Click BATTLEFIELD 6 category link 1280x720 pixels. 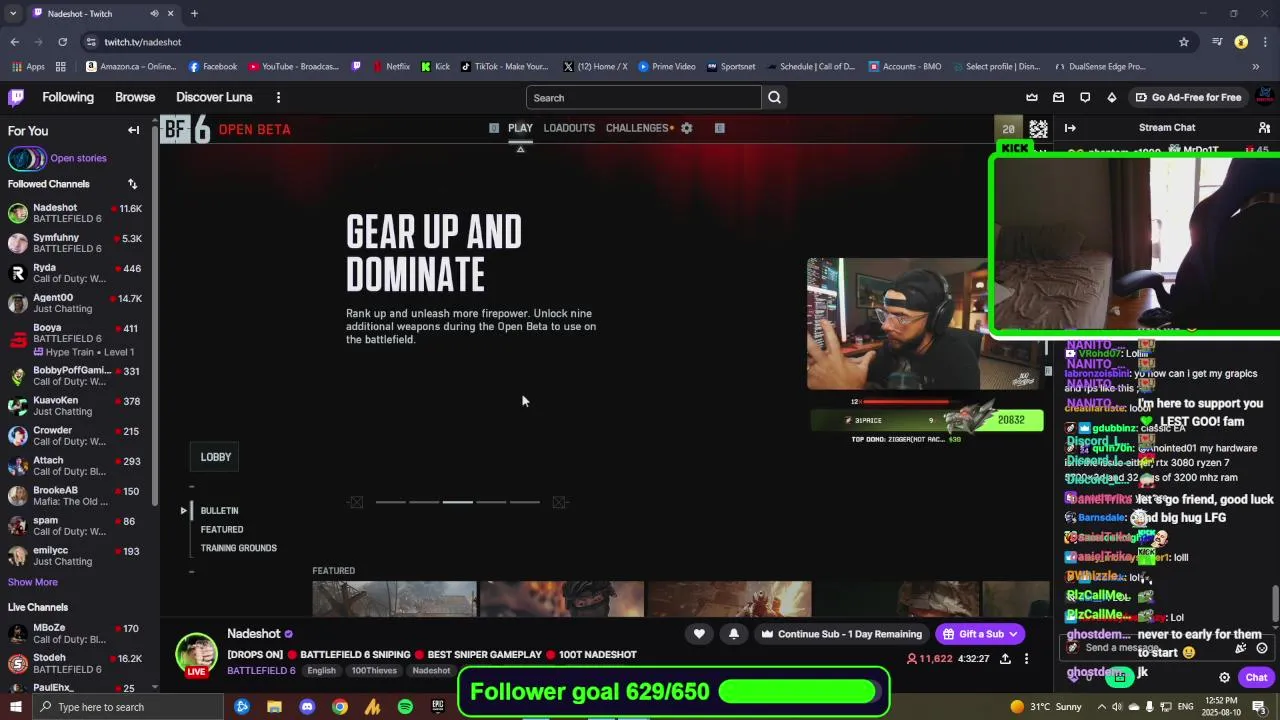pyautogui.click(x=261, y=671)
